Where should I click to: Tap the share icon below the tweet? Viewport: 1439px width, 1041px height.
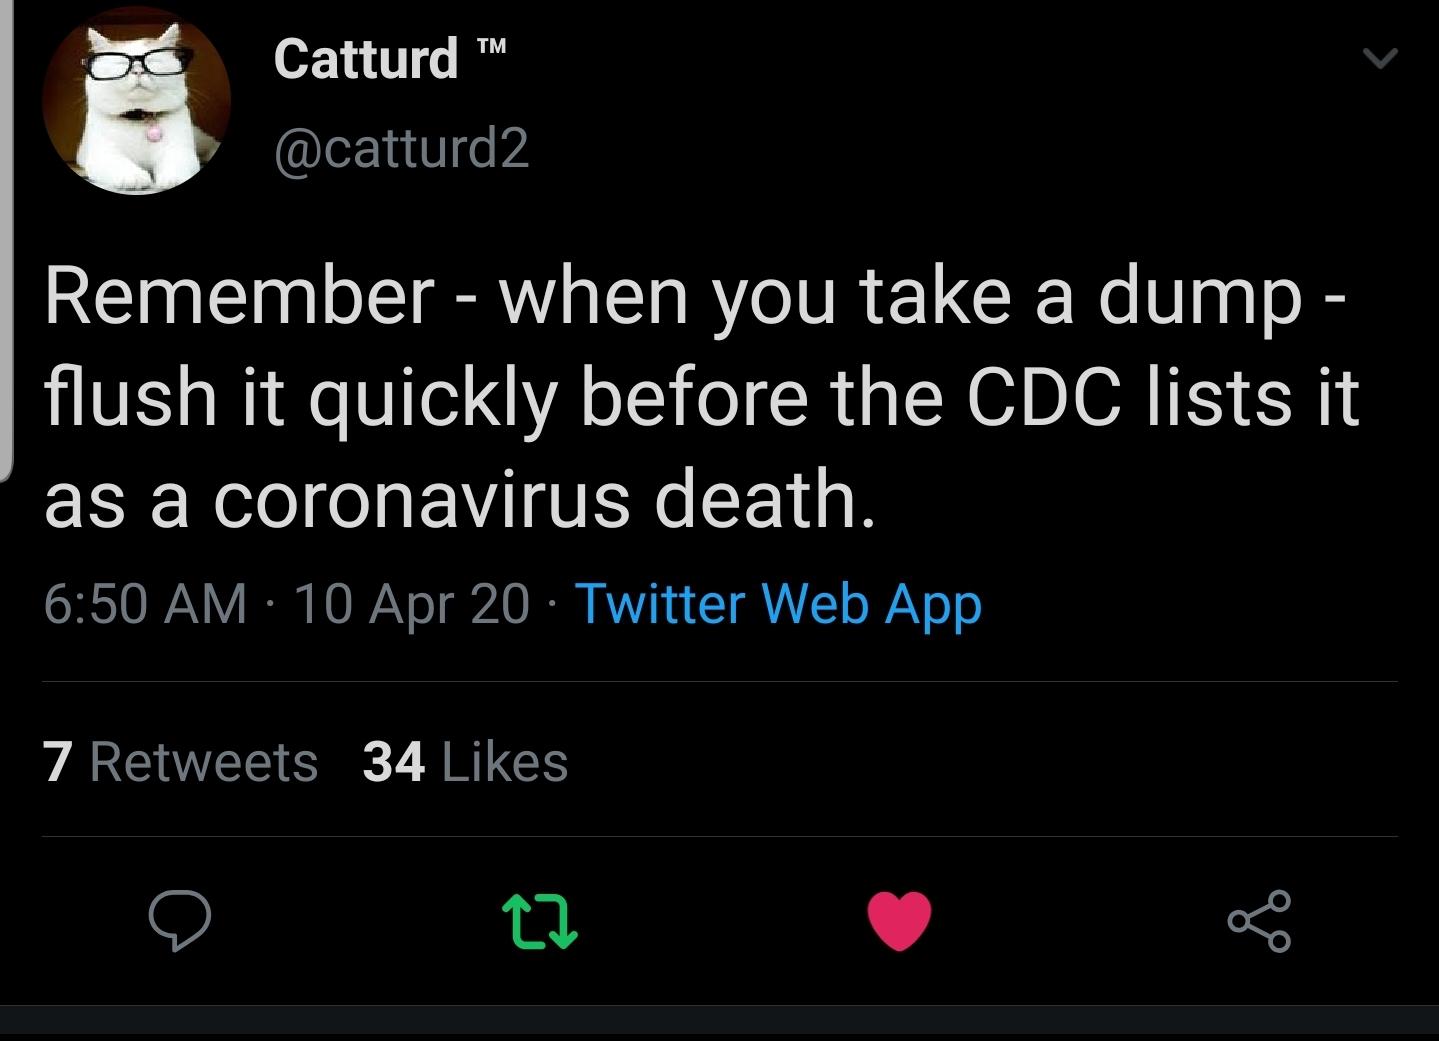[1260, 920]
